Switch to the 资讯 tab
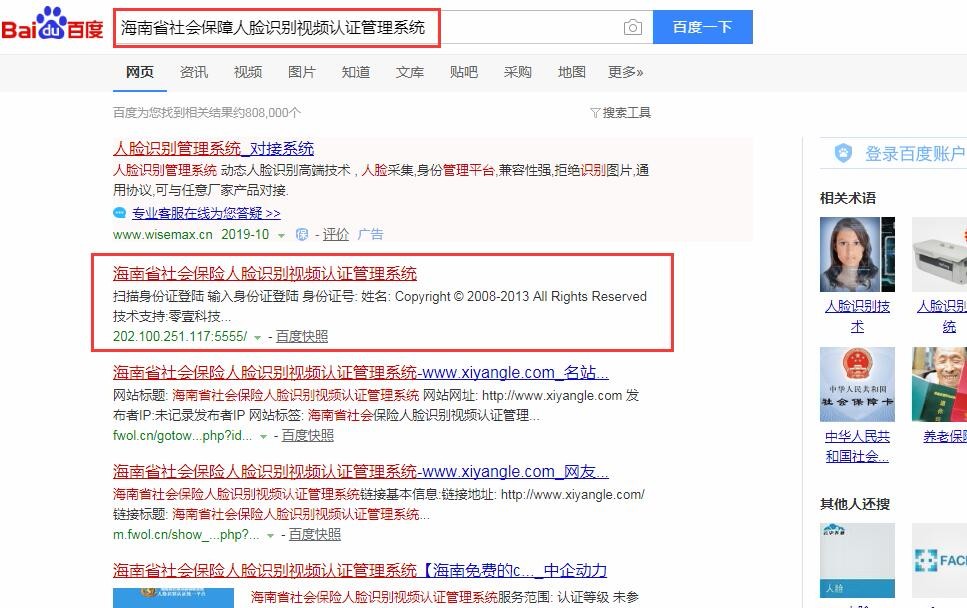The image size is (967, 608). (x=194, y=72)
